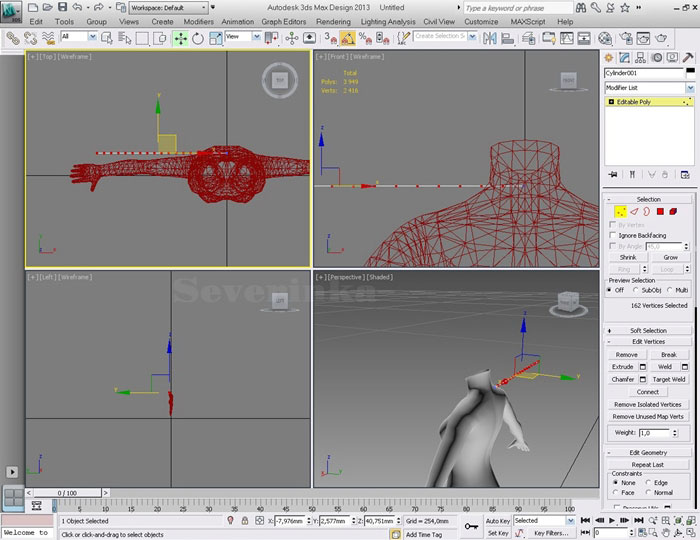Click the Chamfer button

[x=623, y=379]
